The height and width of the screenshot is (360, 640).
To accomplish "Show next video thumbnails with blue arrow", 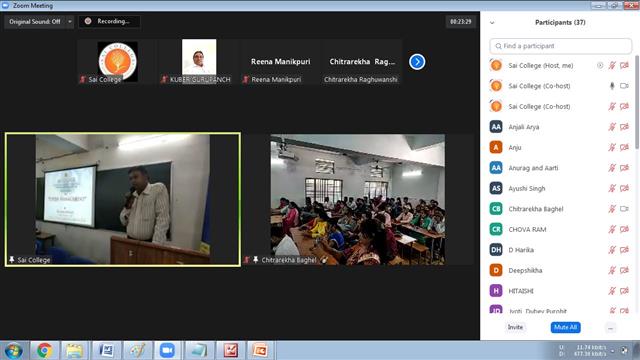I will click(417, 62).
